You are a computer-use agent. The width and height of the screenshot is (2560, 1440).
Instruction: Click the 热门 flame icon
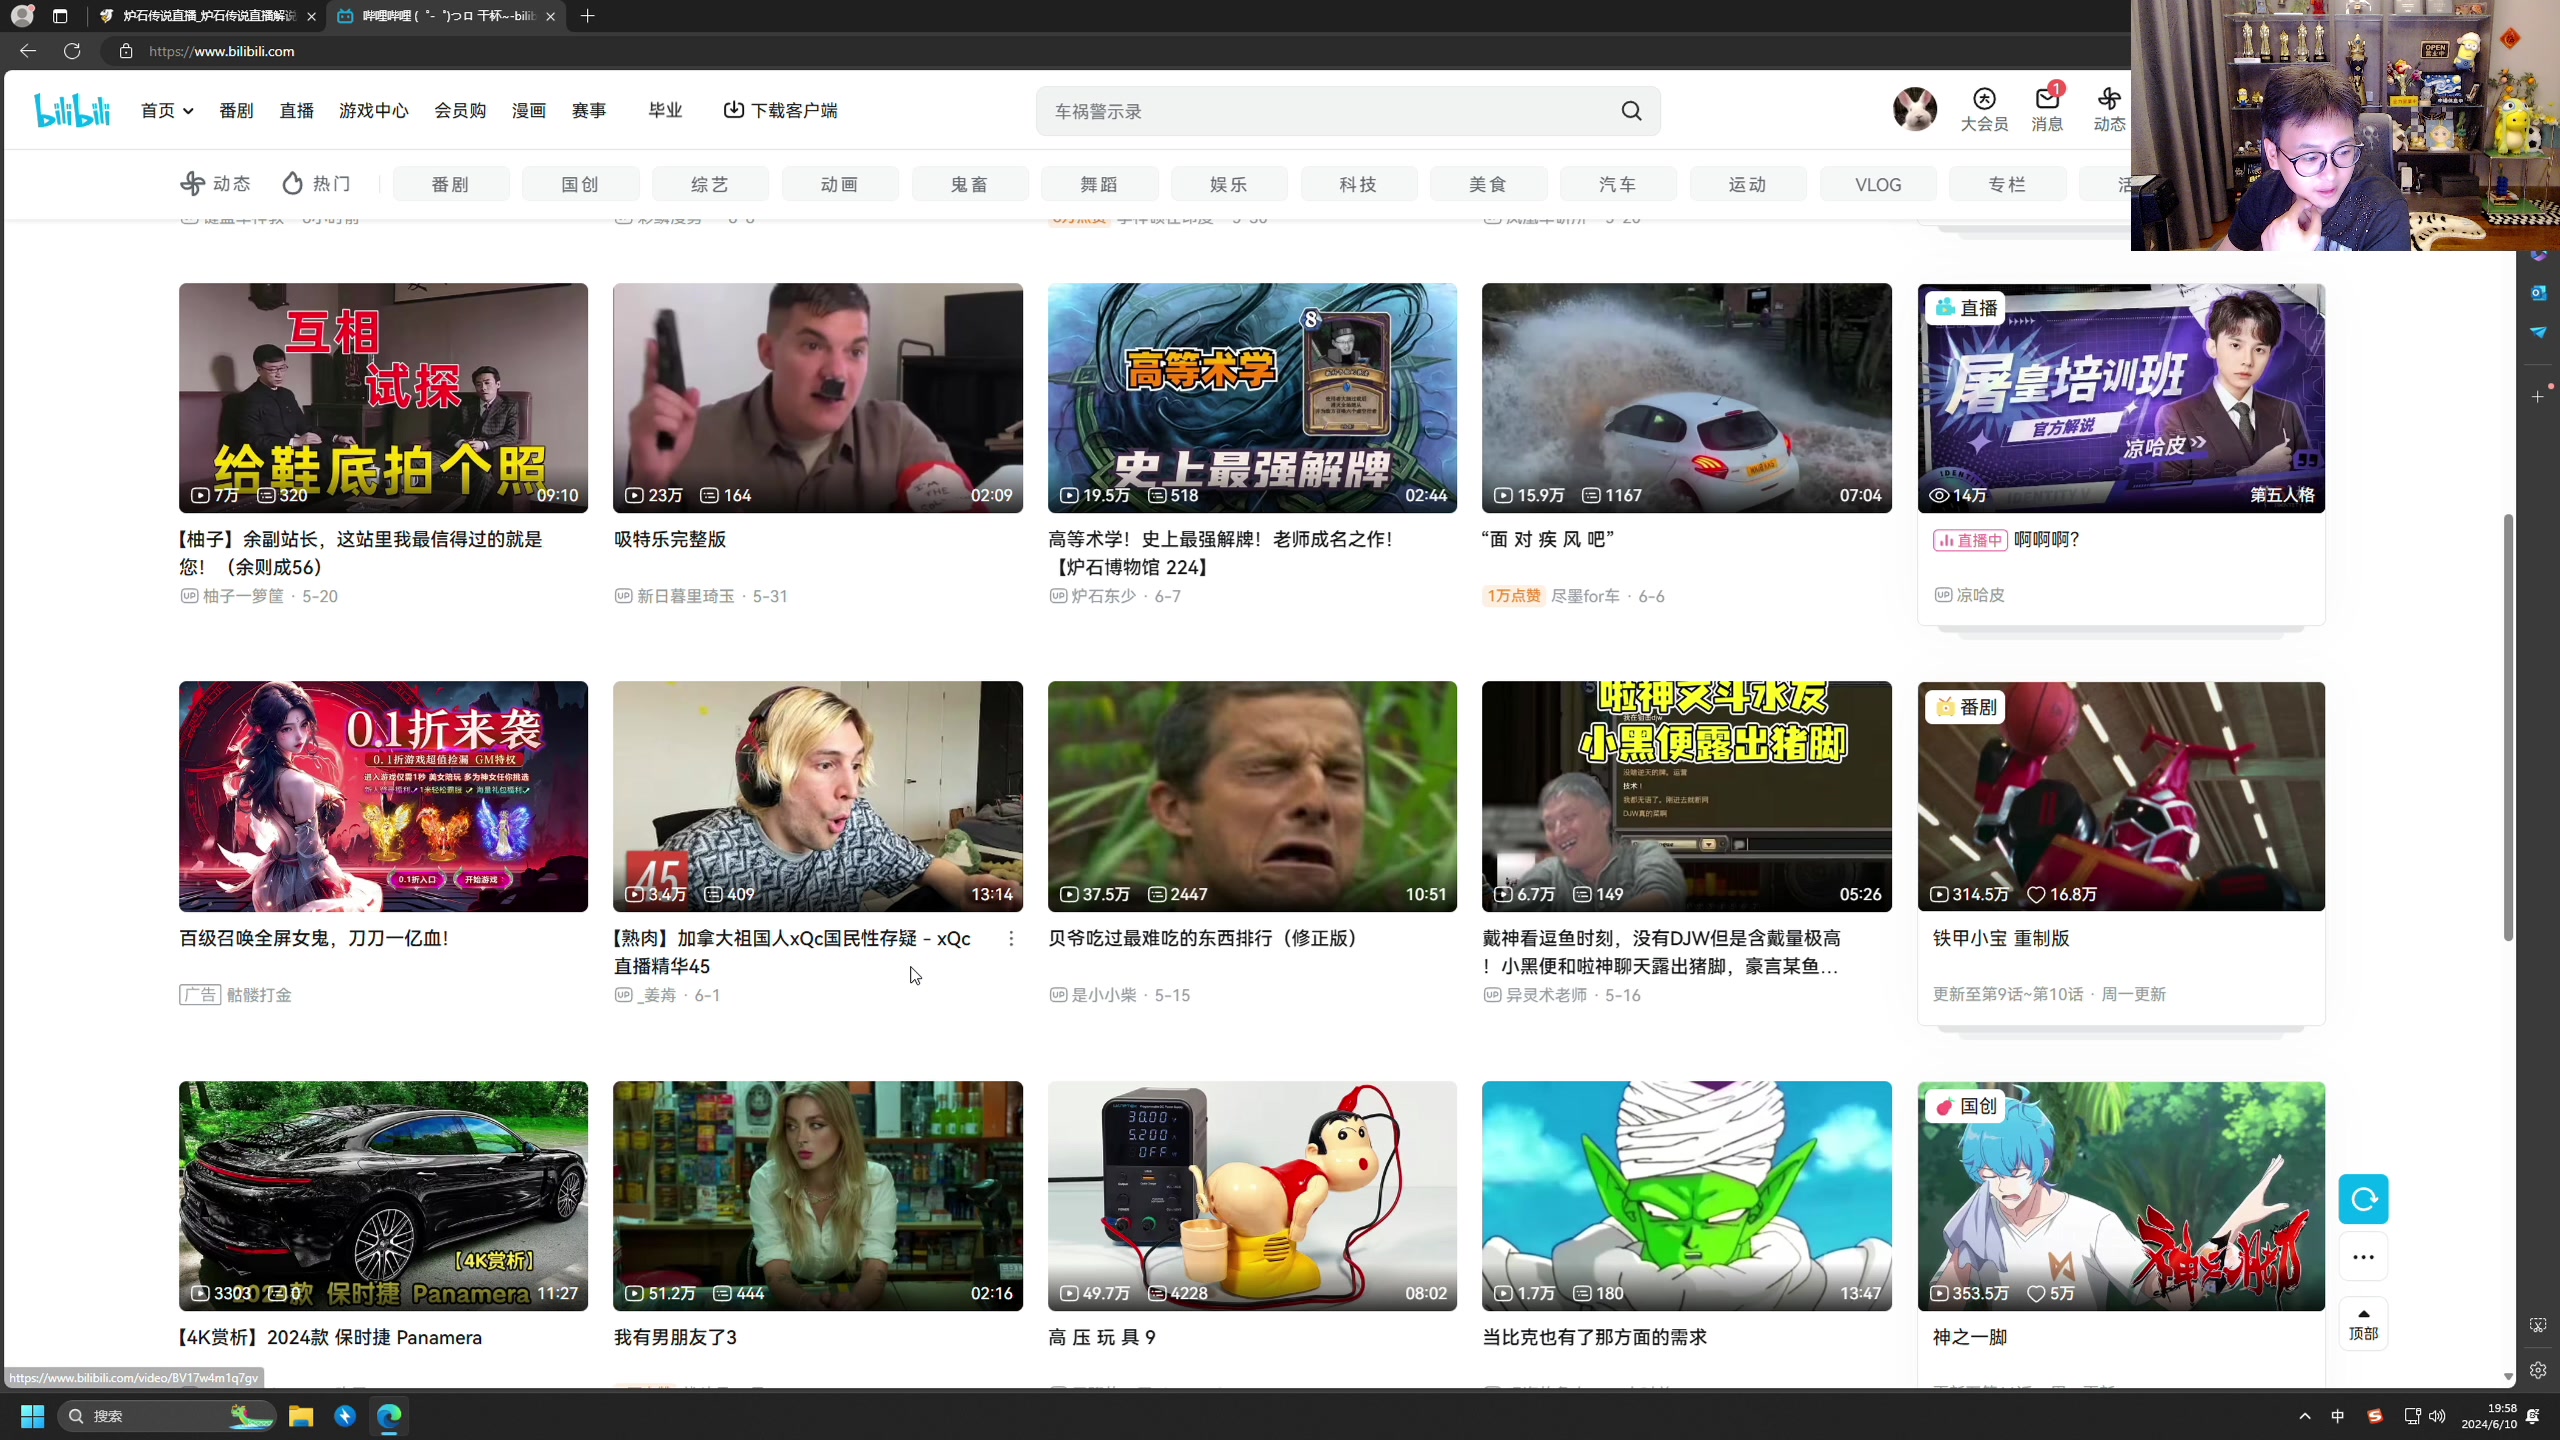click(292, 183)
